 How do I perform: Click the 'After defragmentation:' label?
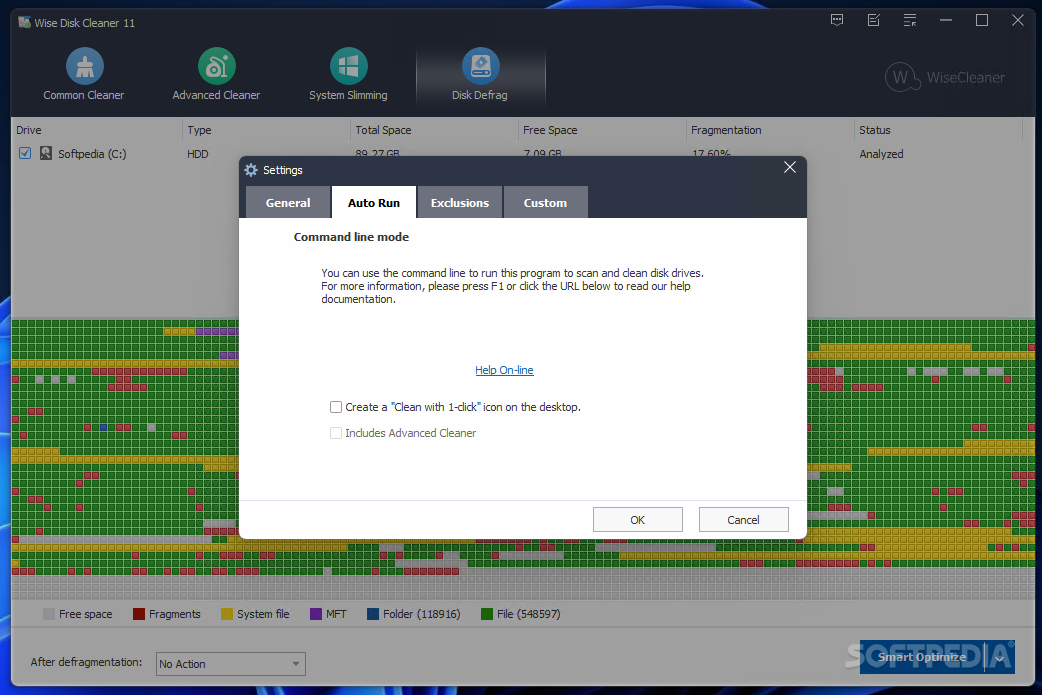pos(86,662)
